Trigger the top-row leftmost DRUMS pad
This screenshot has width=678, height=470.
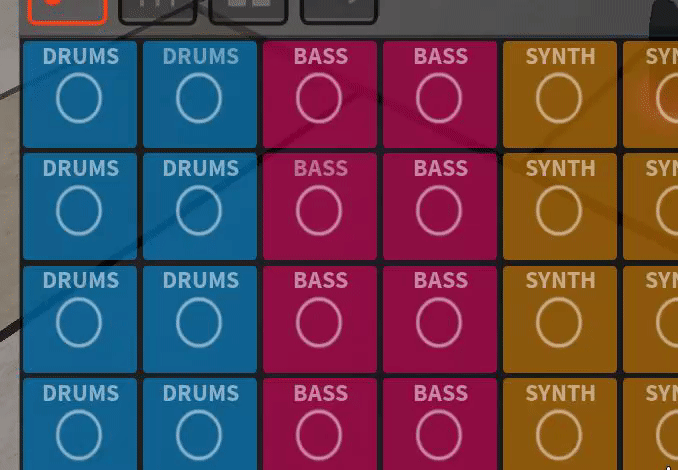(x=80, y=95)
